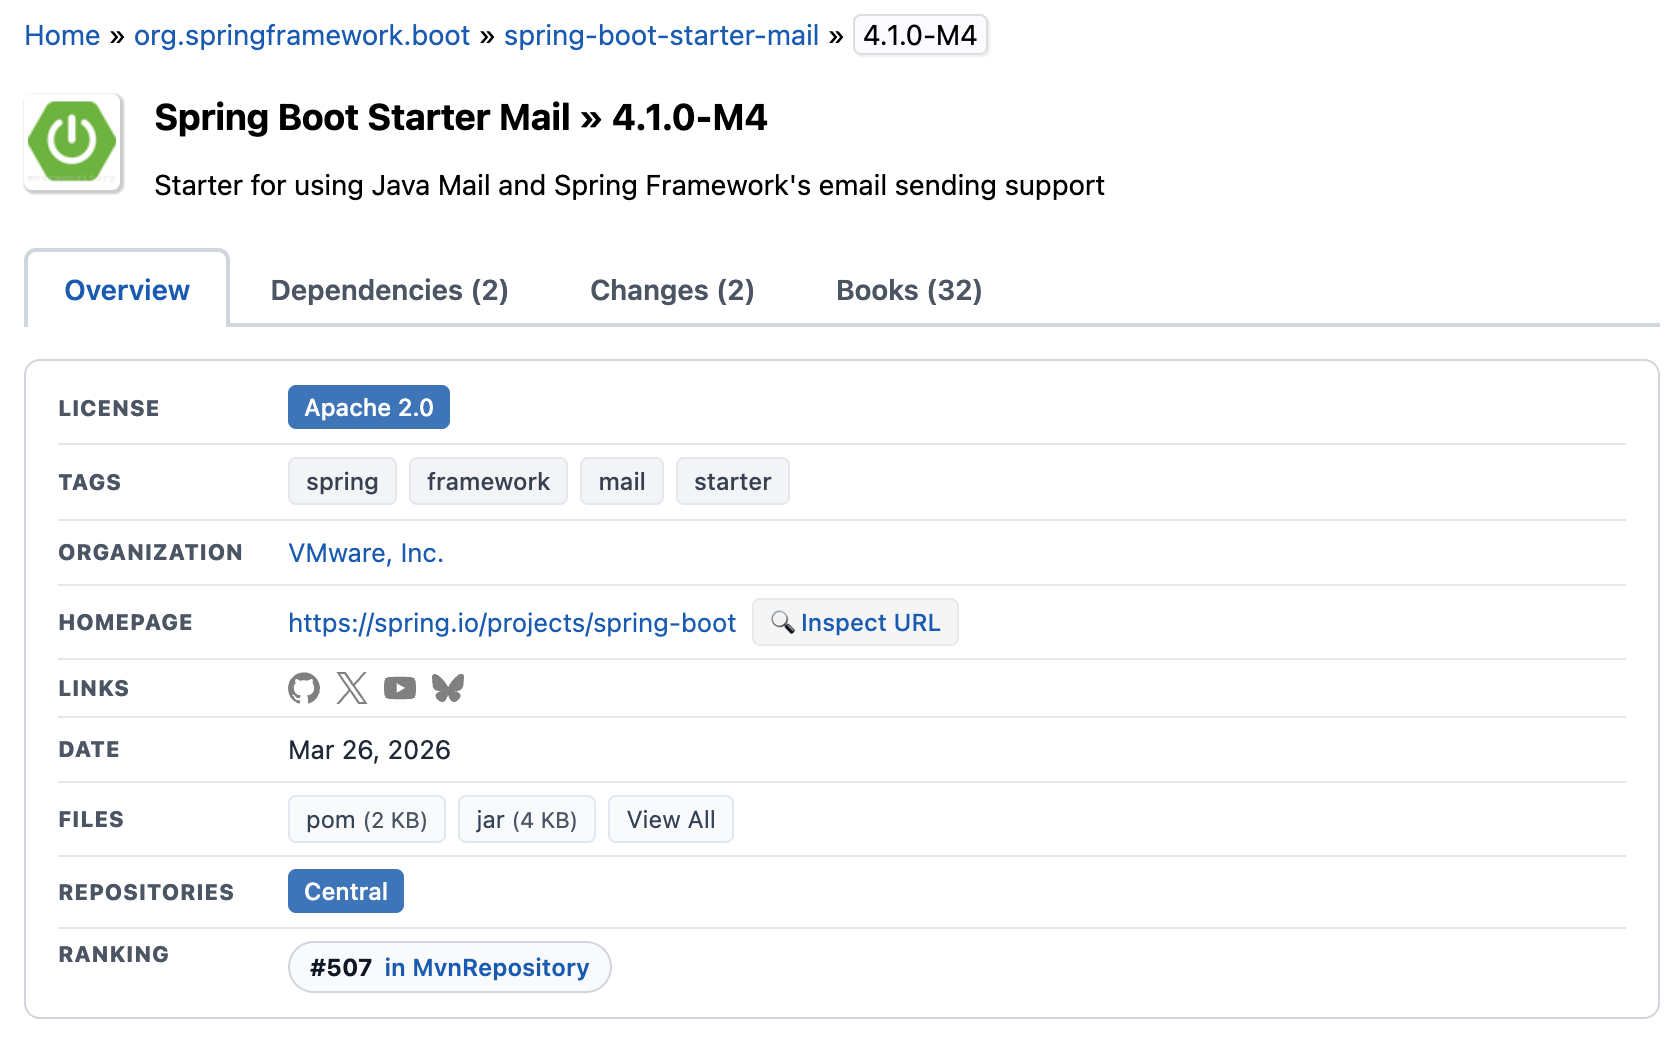Open the Dependencies (2) tab

389,290
